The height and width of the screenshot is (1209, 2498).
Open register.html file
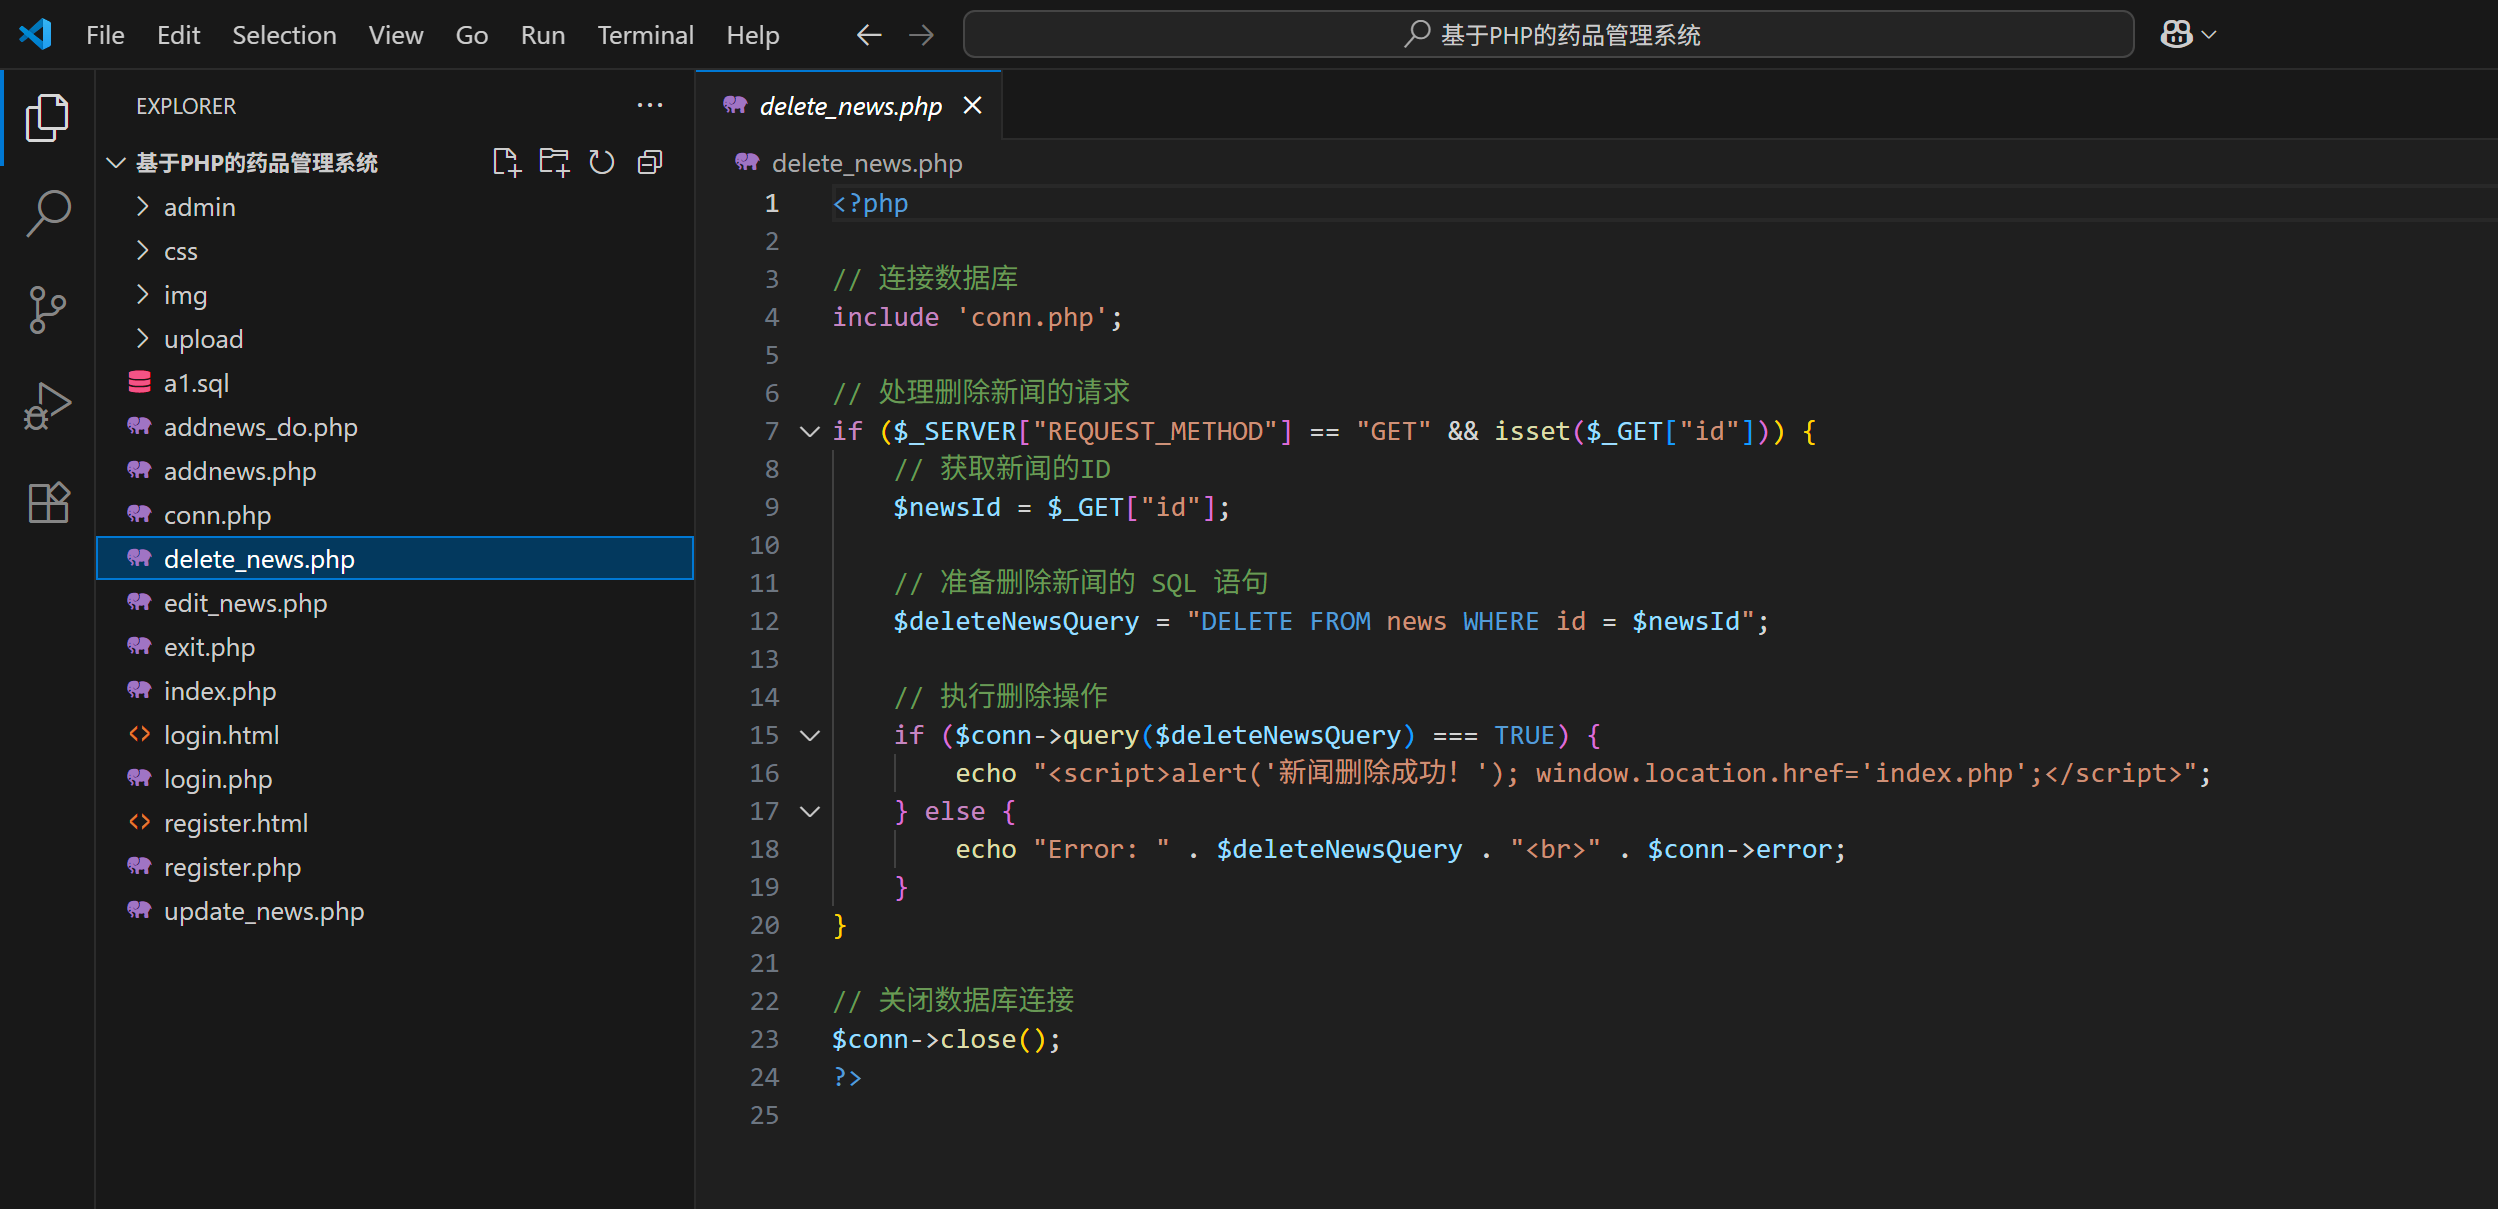(x=395, y=823)
